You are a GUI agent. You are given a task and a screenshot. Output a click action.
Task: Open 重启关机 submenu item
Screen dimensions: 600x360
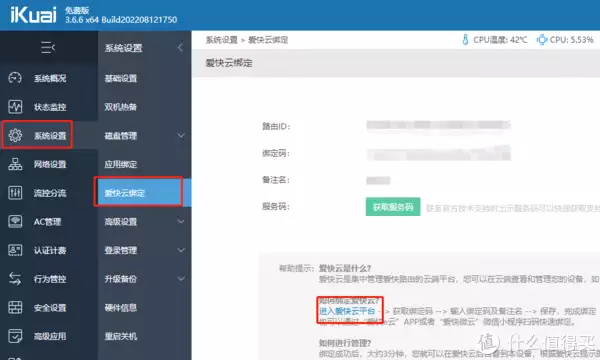[121, 337]
